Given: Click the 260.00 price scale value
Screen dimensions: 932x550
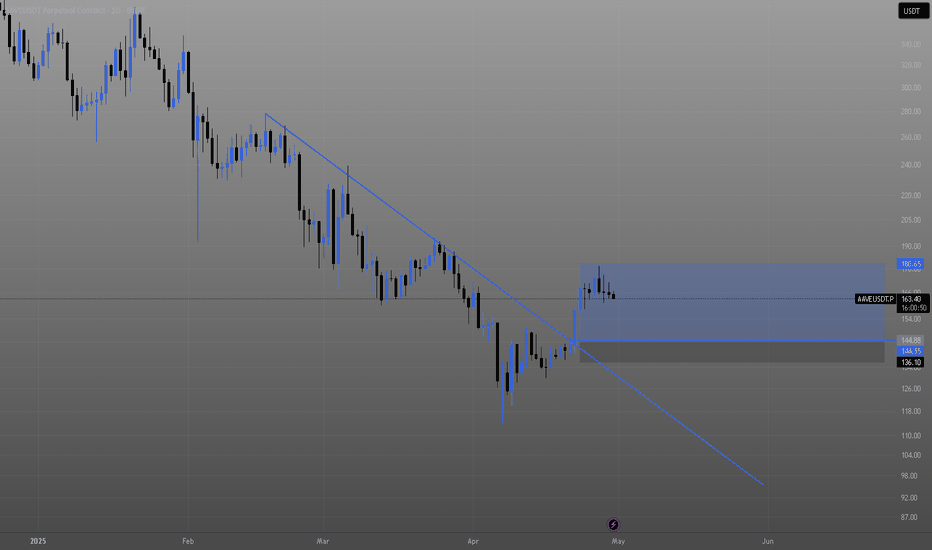Looking at the screenshot, I should pyautogui.click(x=911, y=137).
